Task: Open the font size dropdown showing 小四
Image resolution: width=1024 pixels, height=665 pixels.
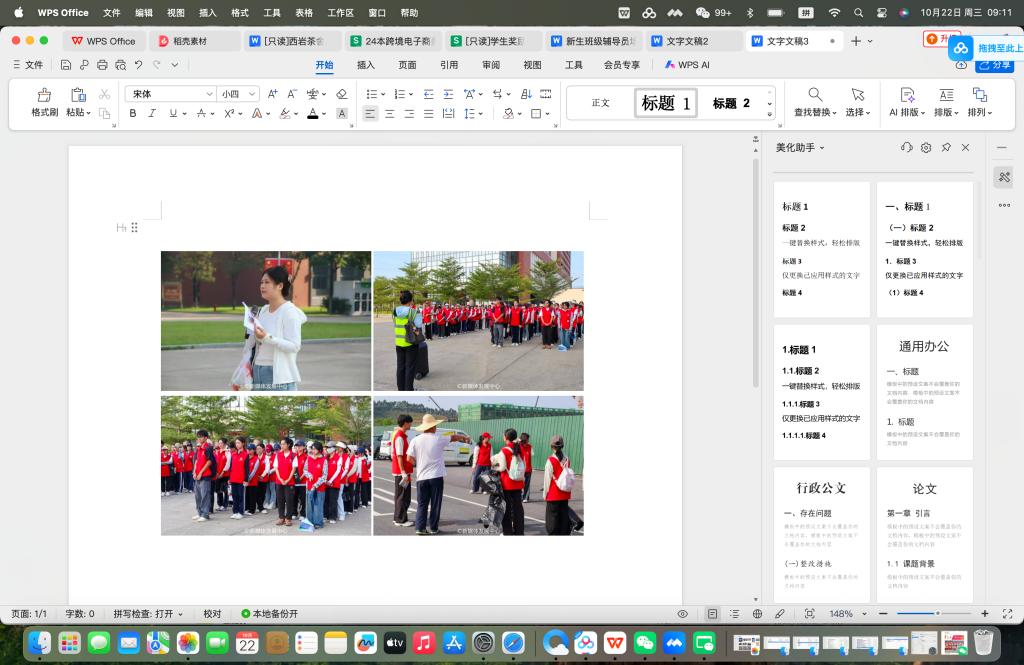Action: [x=251, y=94]
